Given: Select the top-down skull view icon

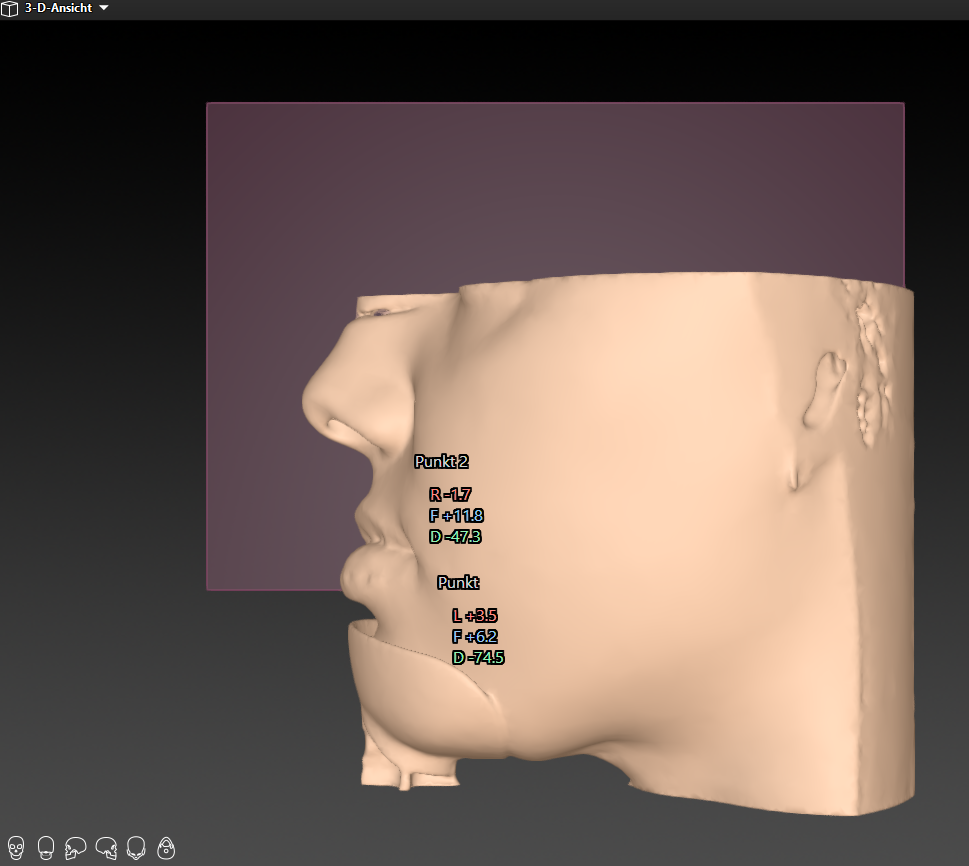Looking at the screenshot, I should click(x=137, y=848).
